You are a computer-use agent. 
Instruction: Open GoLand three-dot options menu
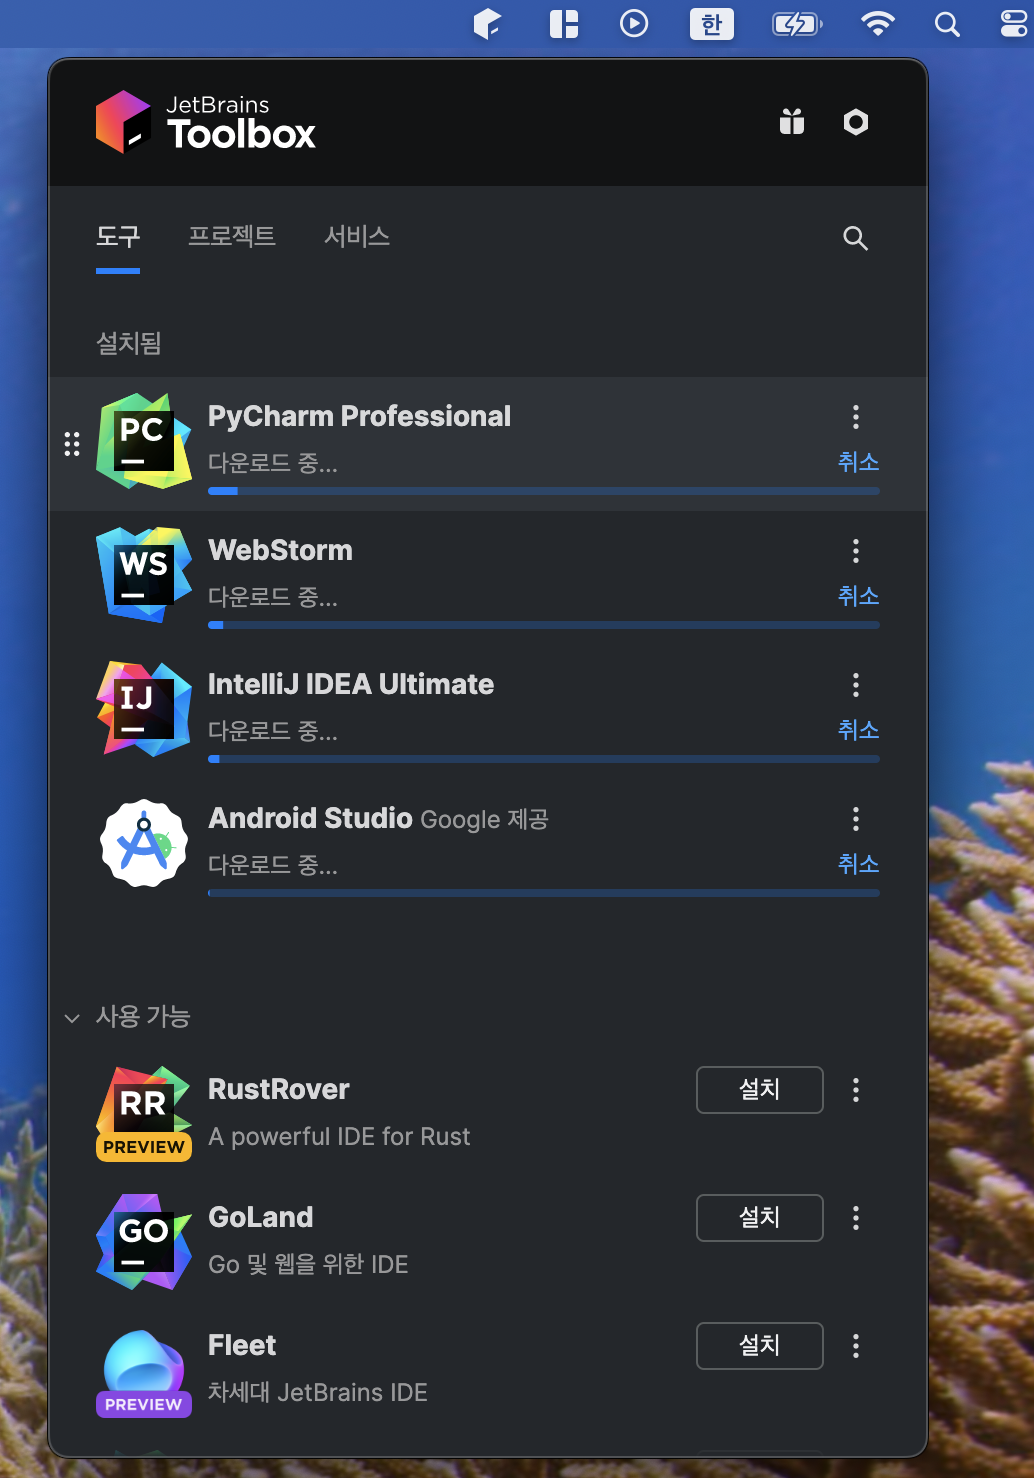point(856,1218)
